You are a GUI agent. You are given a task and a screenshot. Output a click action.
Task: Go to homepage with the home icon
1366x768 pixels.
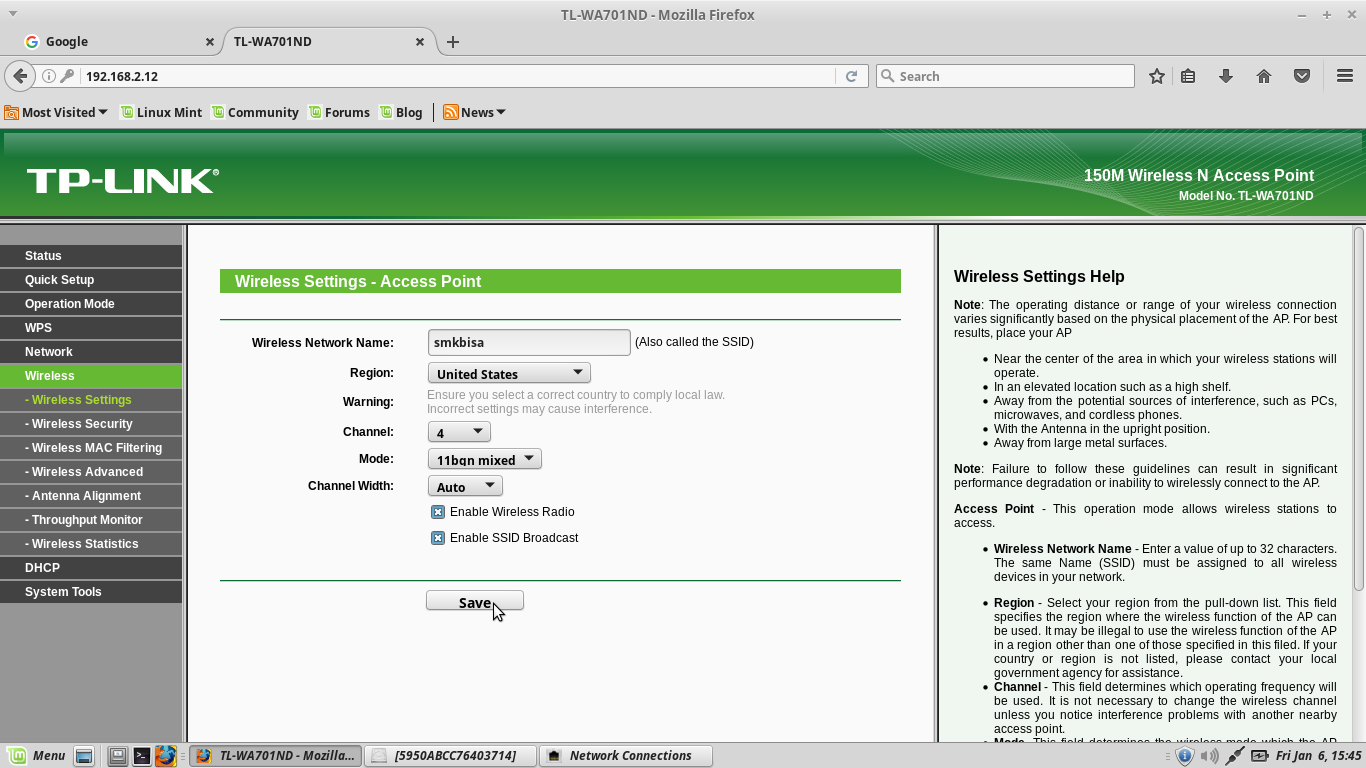pyautogui.click(x=1263, y=75)
